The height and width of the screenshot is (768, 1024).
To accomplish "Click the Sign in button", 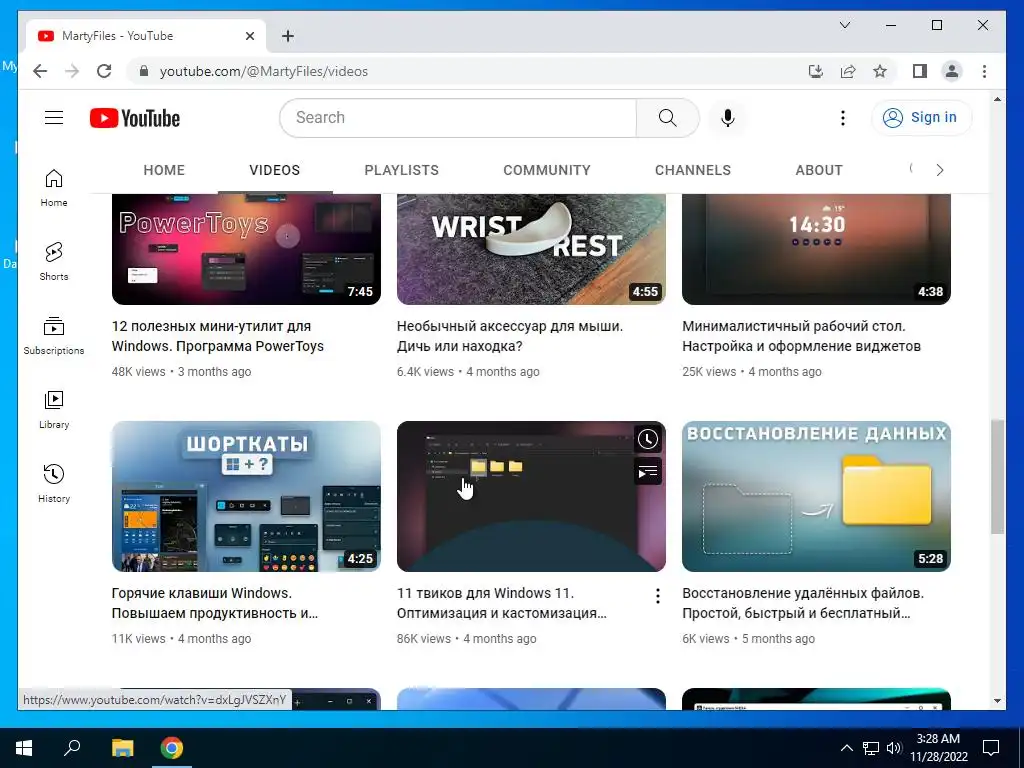I will [921, 118].
